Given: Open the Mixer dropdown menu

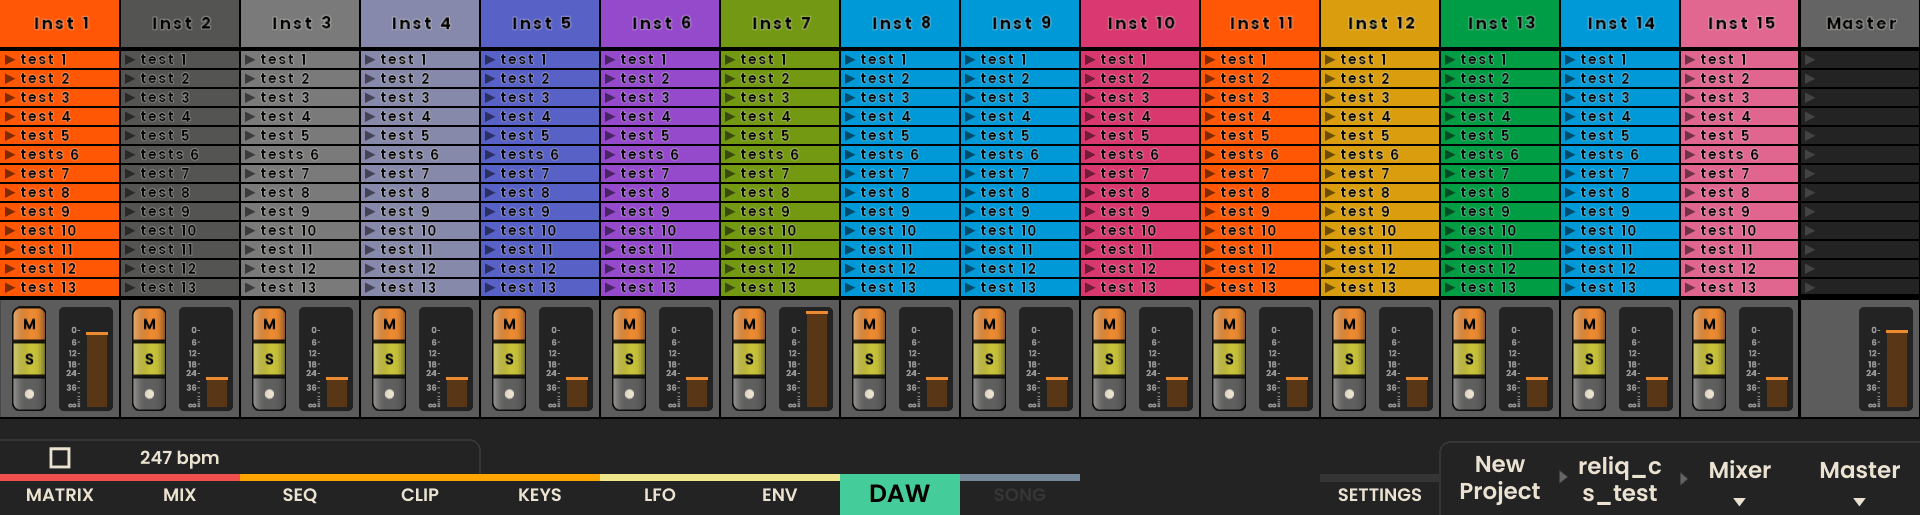Looking at the screenshot, I should pos(1739,480).
